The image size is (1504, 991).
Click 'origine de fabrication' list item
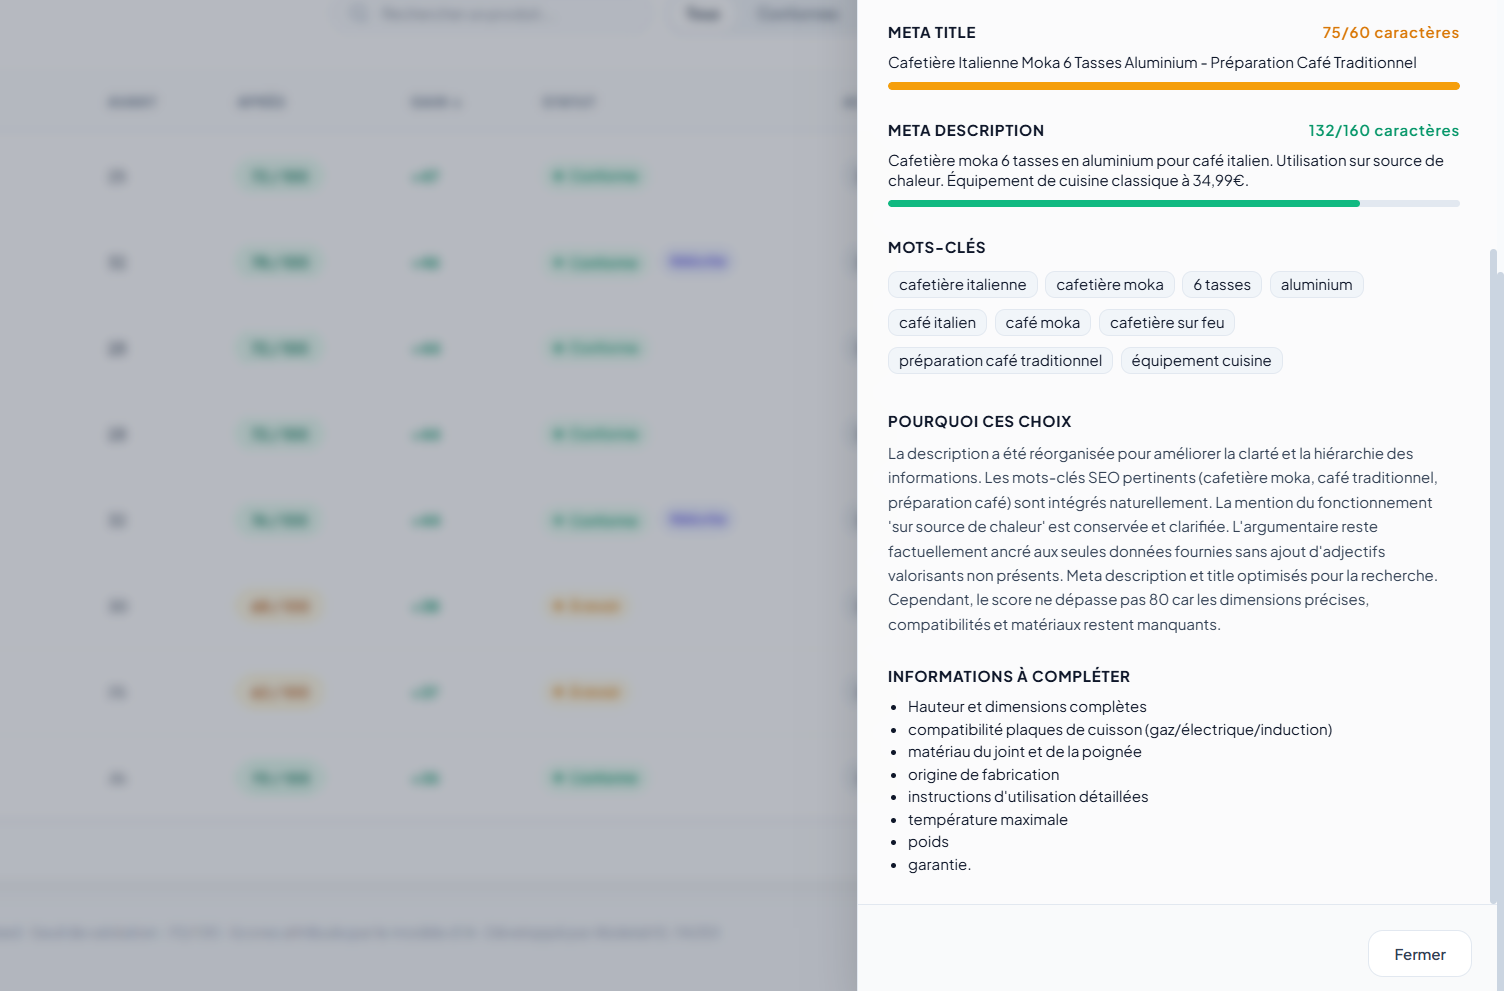click(983, 775)
